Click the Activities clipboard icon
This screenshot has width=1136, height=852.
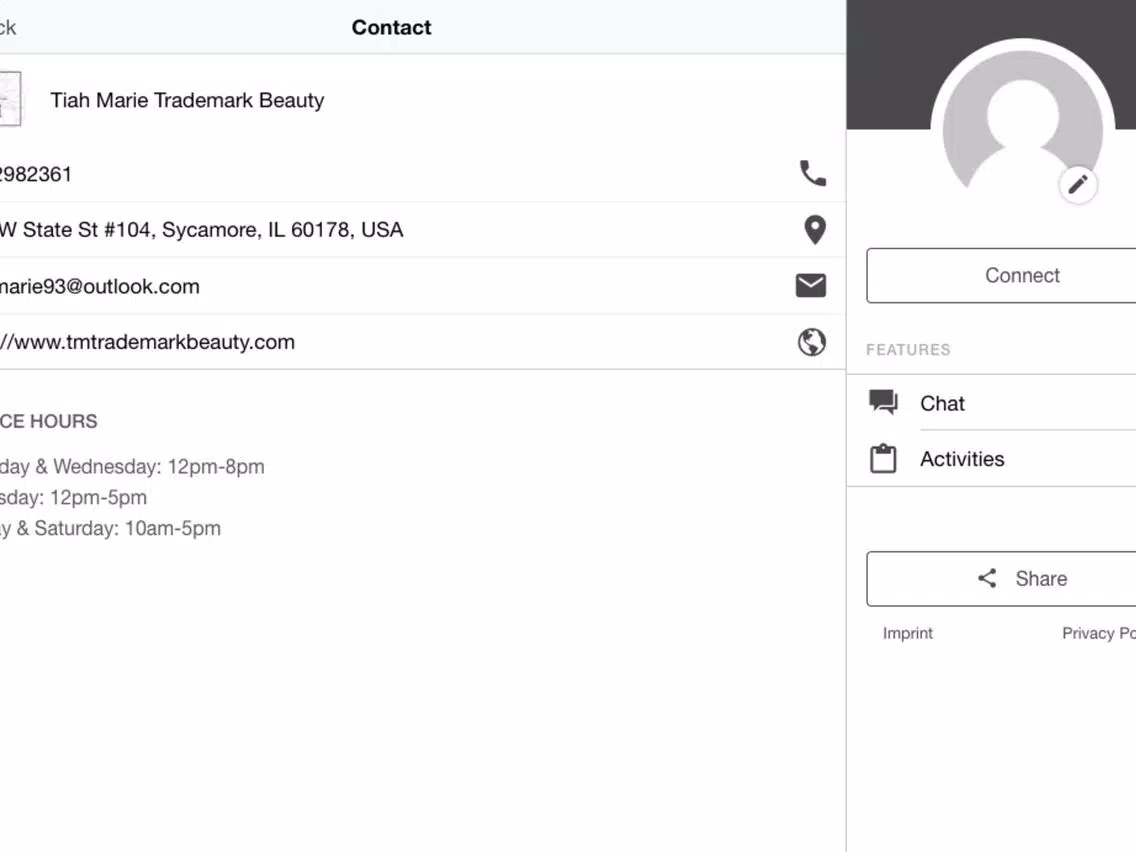point(883,459)
